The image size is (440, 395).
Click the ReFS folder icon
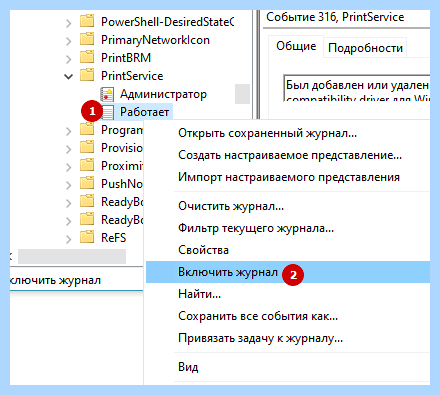87,237
